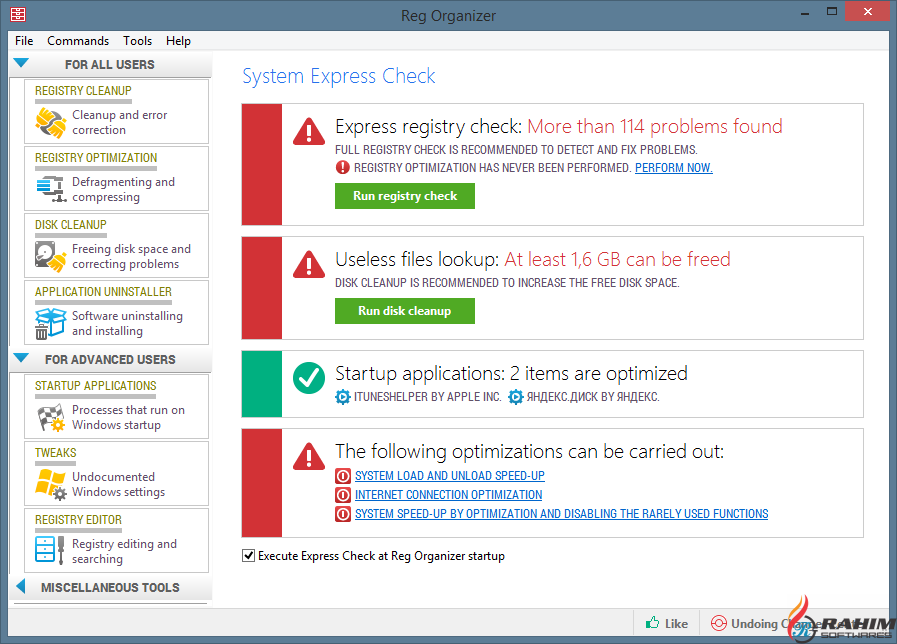Click the FOR ALL USERS section header label
This screenshot has height=644, width=897.
click(110, 65)
